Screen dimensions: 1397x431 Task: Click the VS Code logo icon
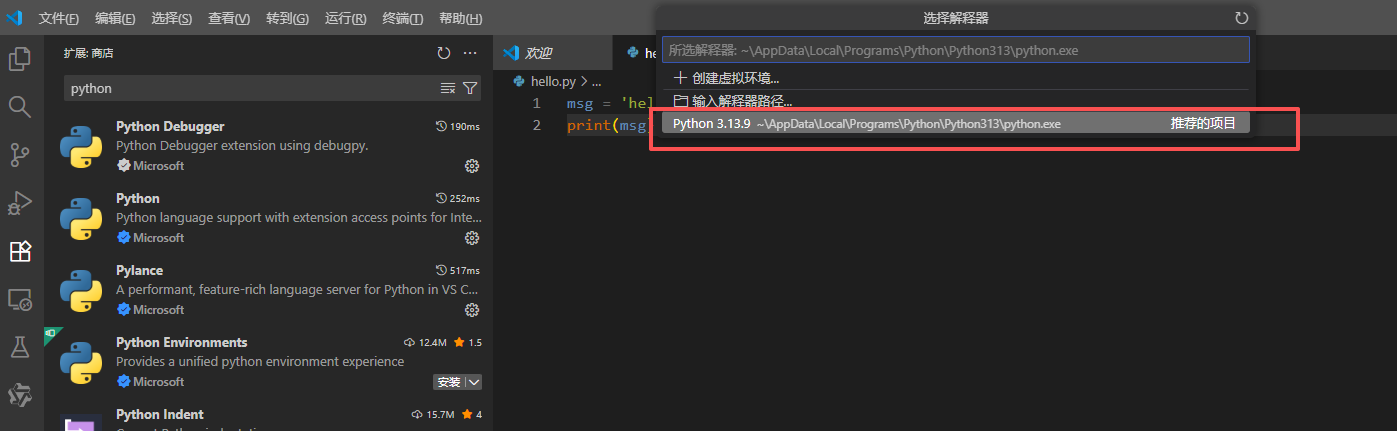pyautogui.click(x=14, y=18)
